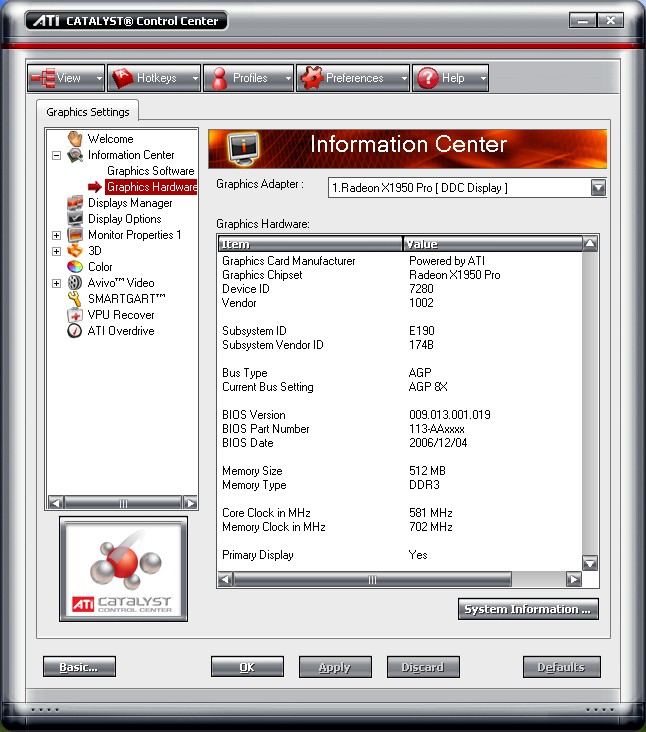
Task: Click the Basic button
Action: tap(79, 667)
